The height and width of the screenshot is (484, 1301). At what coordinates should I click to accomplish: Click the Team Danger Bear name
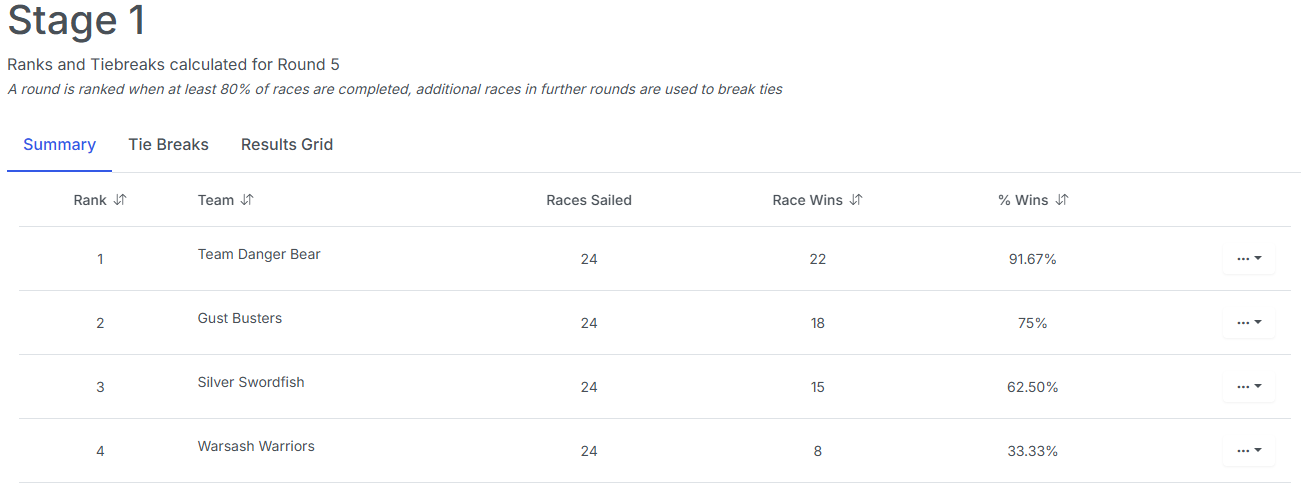[x=259, y=255]
